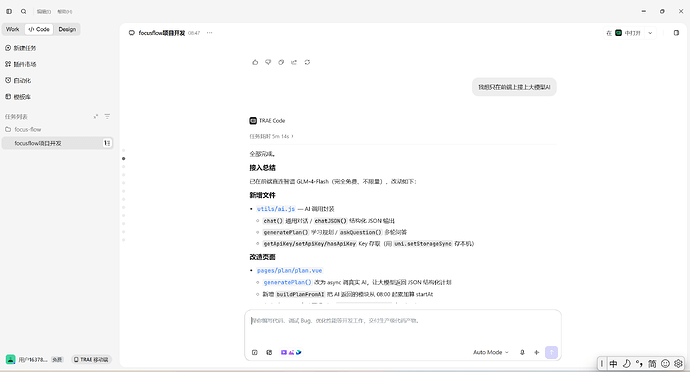The image size is (690, 372).
Task: Expand the open-in dropdown chevron
Action: [650, 33]
